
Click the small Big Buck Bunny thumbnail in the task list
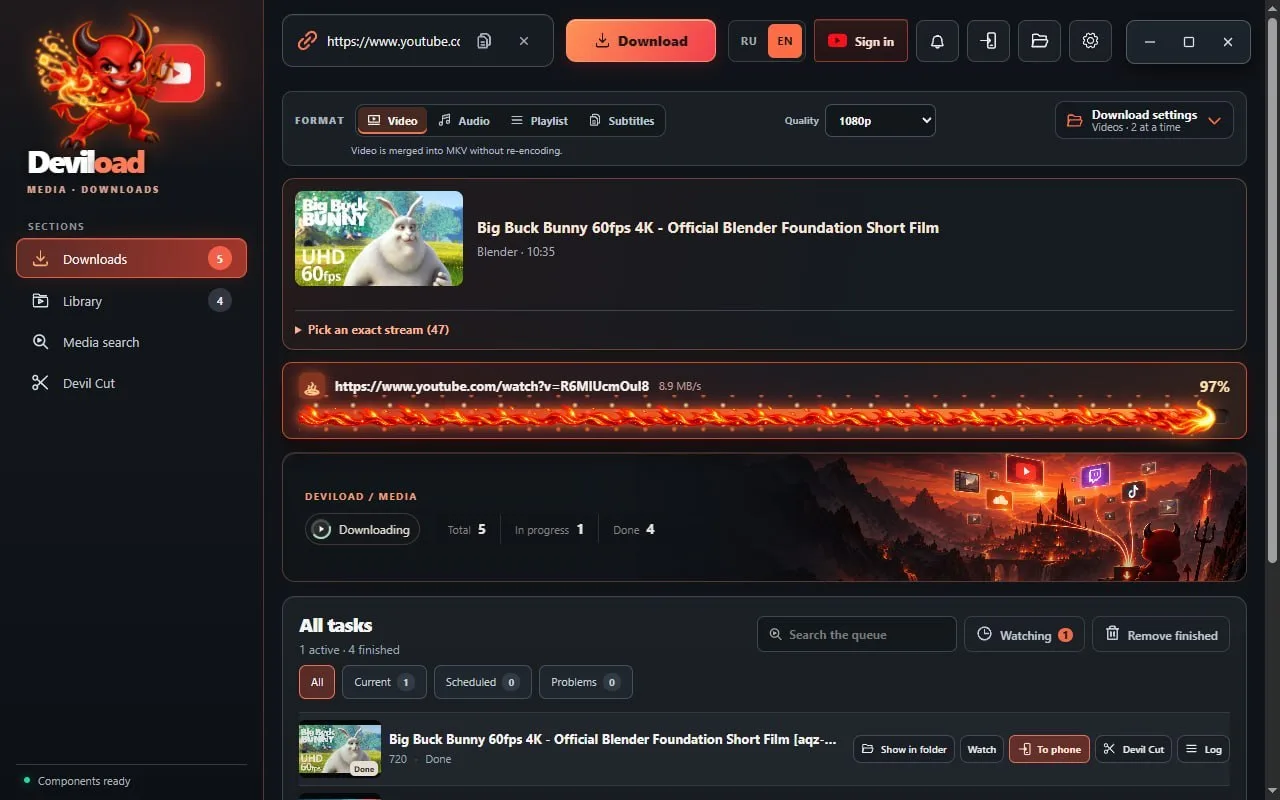(340, 749)
